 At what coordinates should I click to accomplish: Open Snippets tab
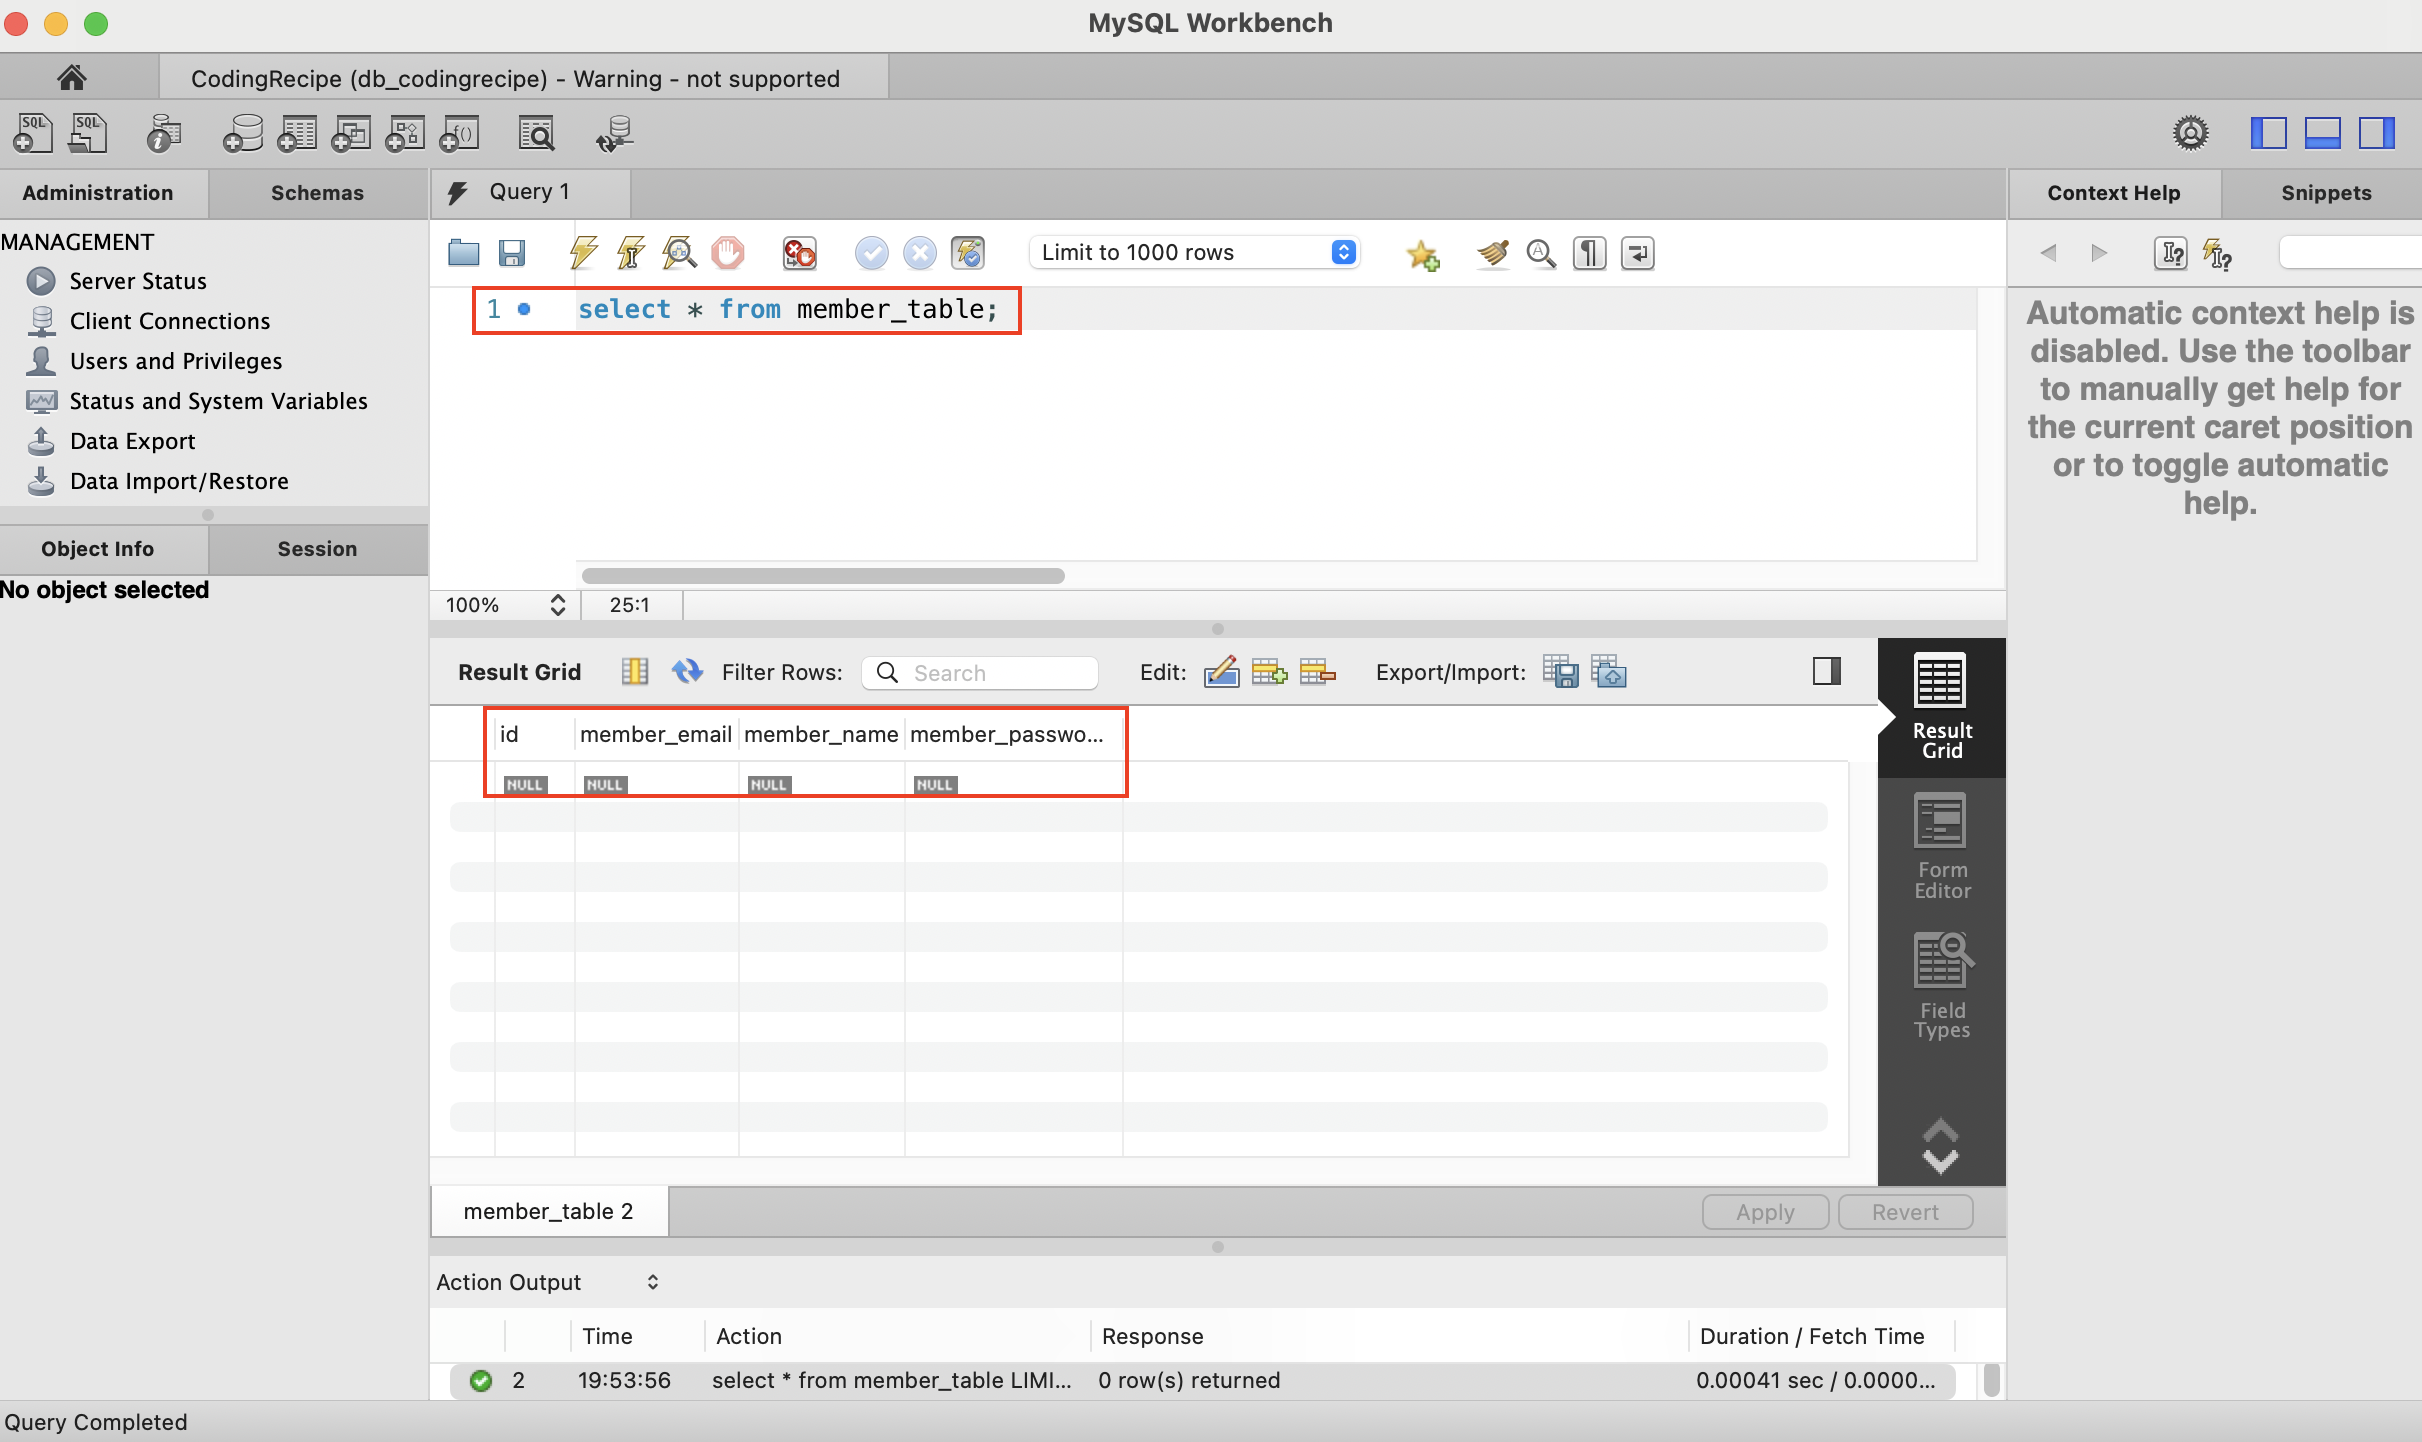(2325, 193)
